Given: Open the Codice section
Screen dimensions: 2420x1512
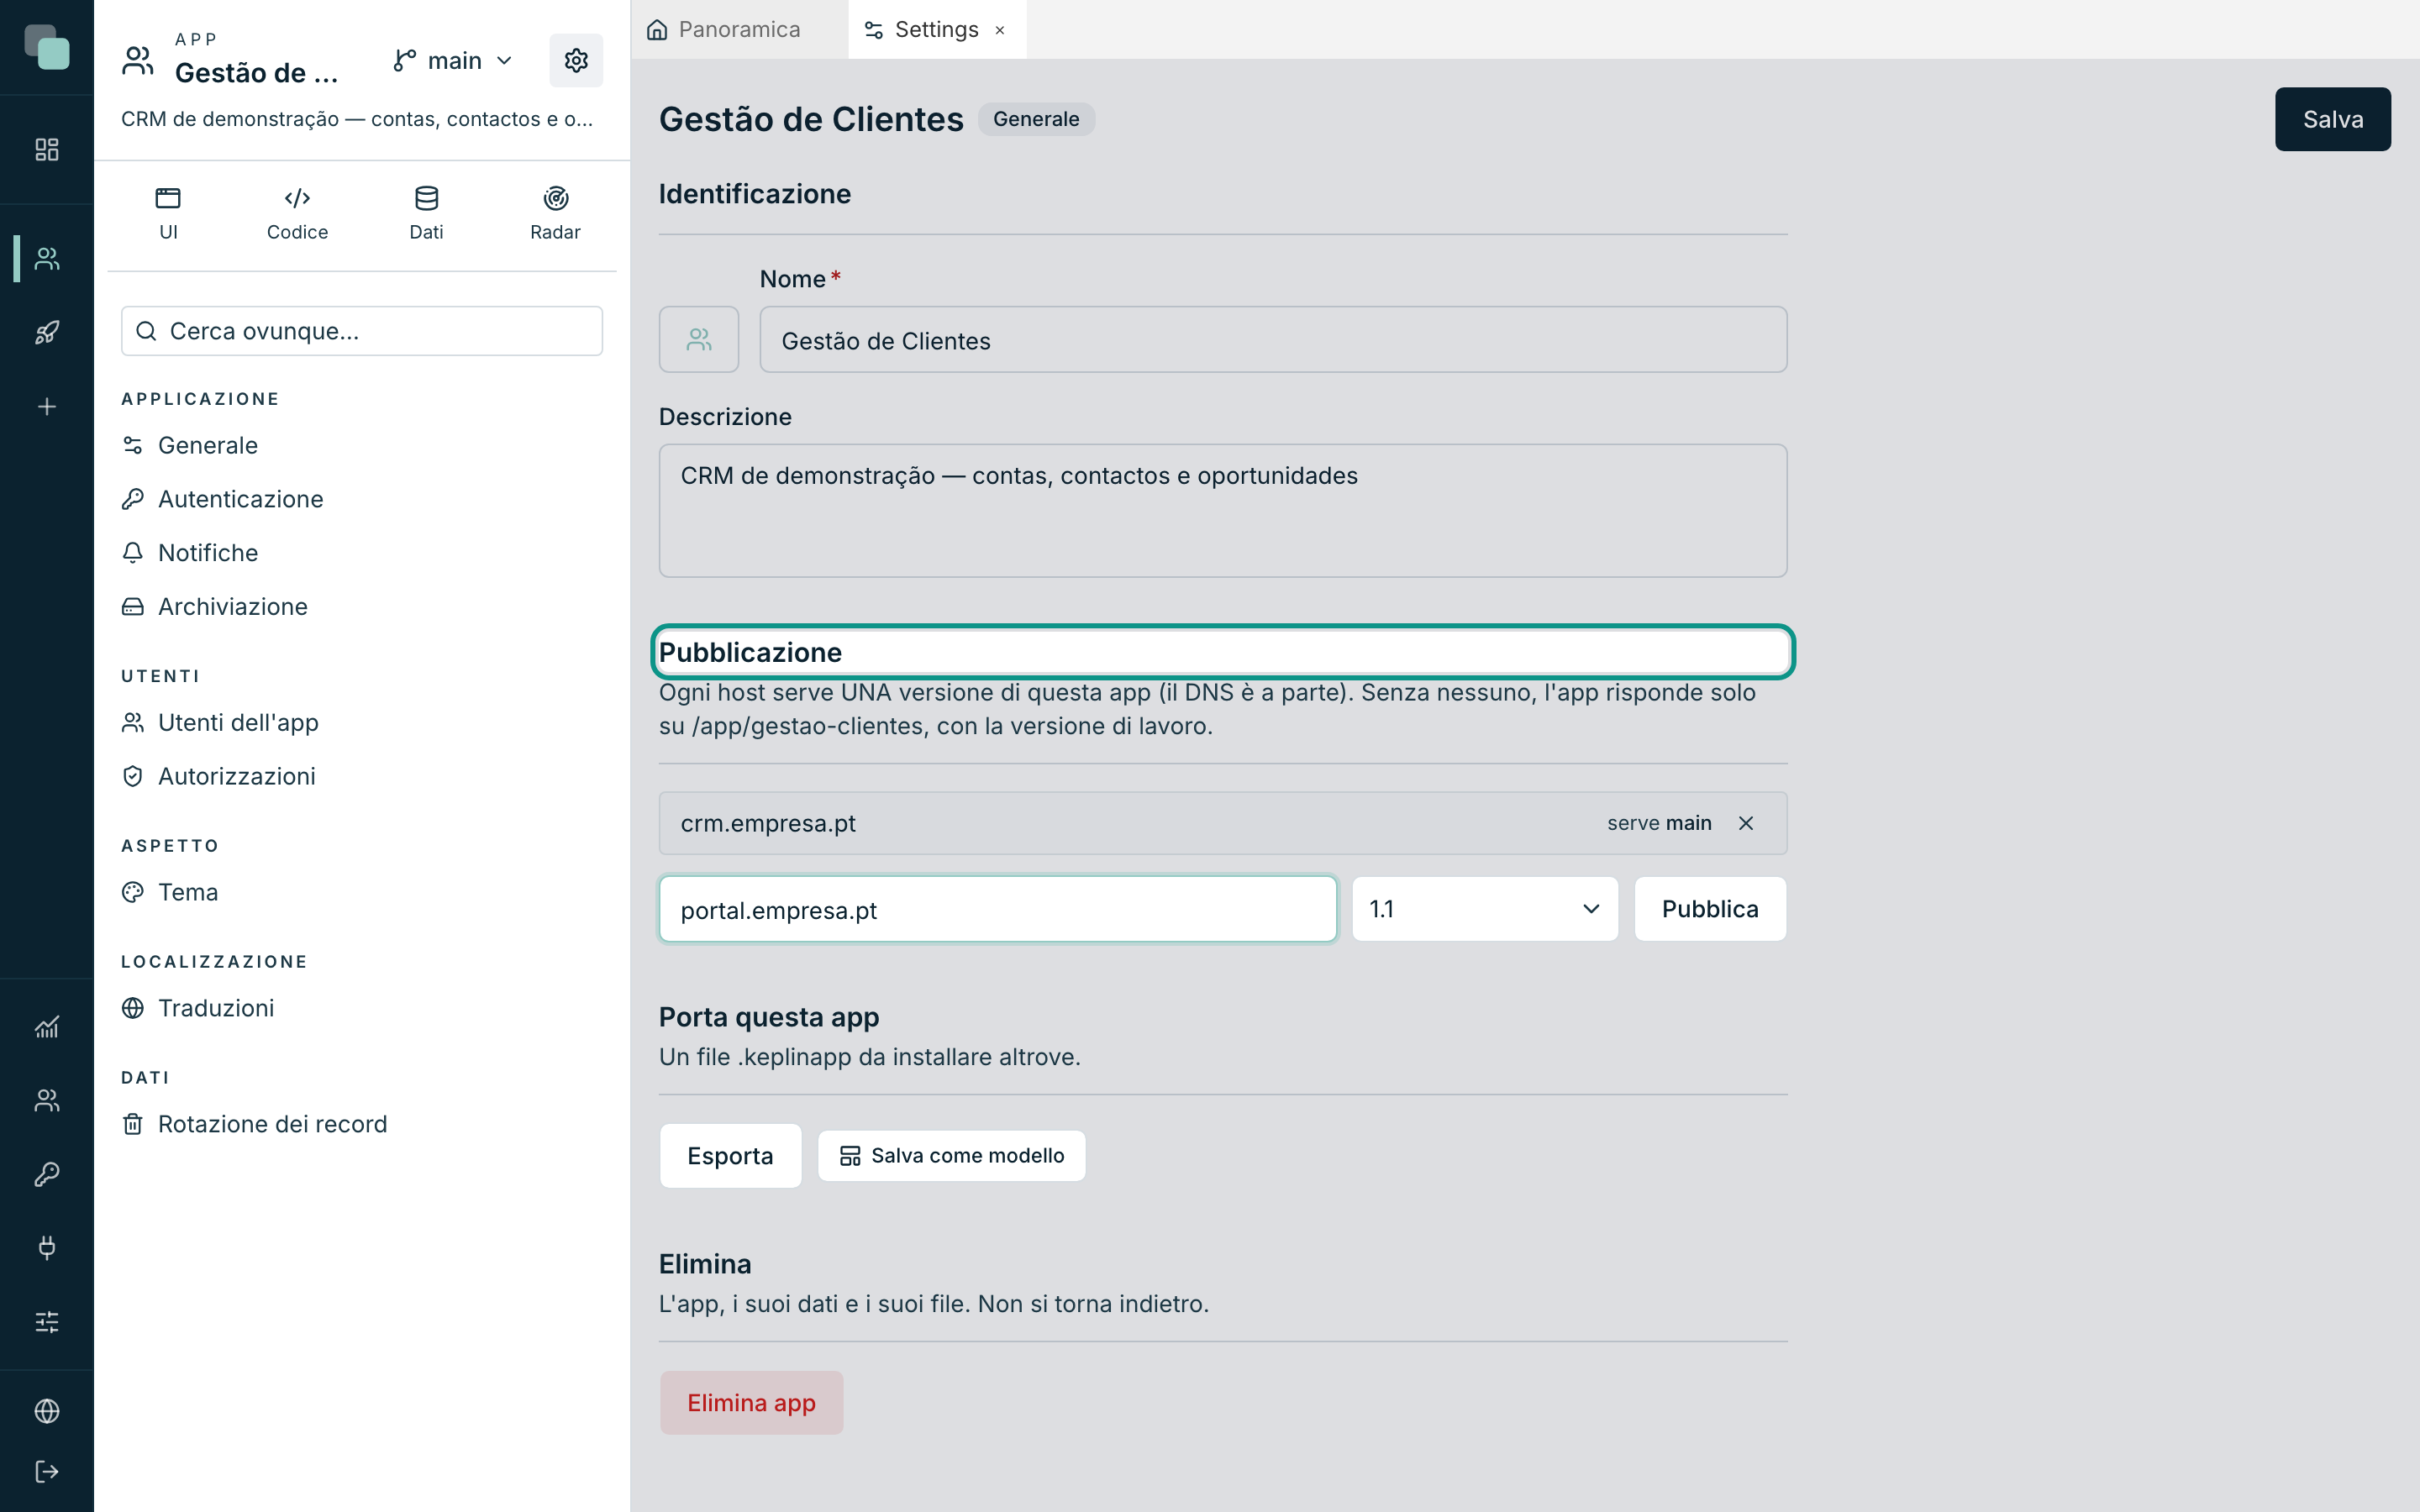Looking at the screenshot, I should 297,213.
